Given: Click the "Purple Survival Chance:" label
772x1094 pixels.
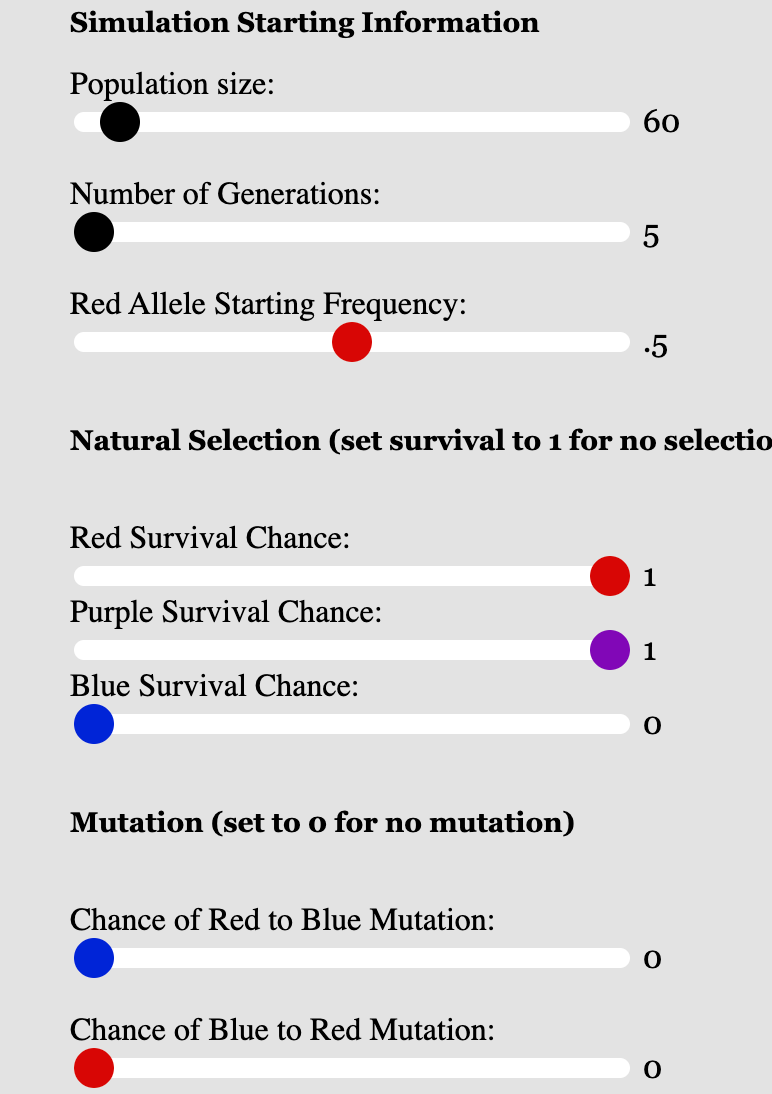Looking at the screenshot, I should (226, 611).
